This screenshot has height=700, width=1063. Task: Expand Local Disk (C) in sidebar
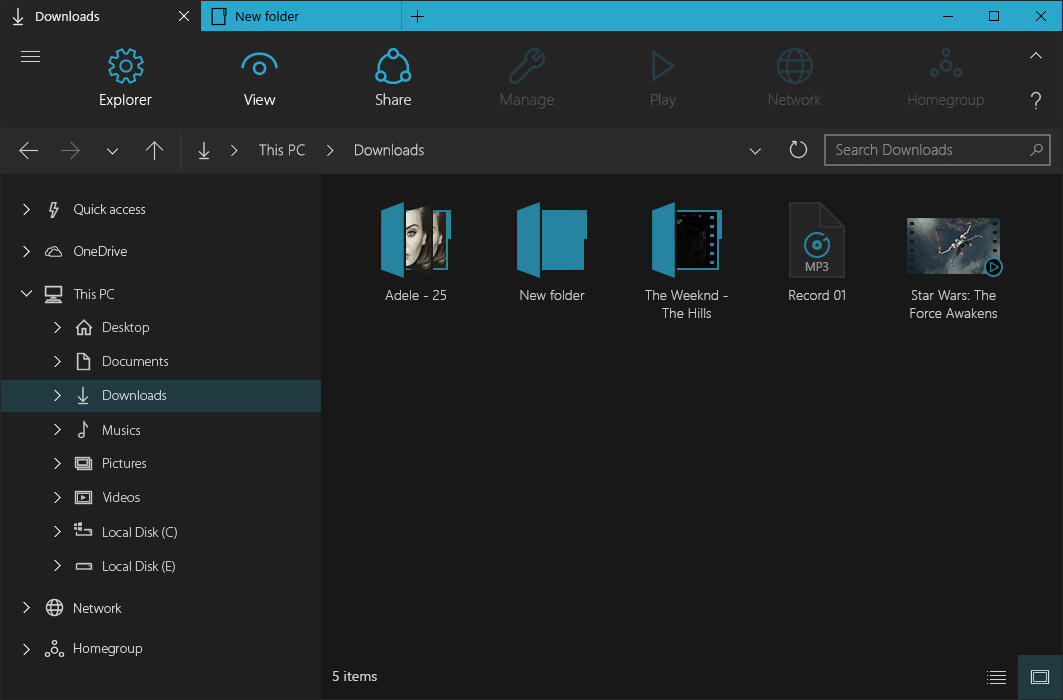click(x=57, y=531)
